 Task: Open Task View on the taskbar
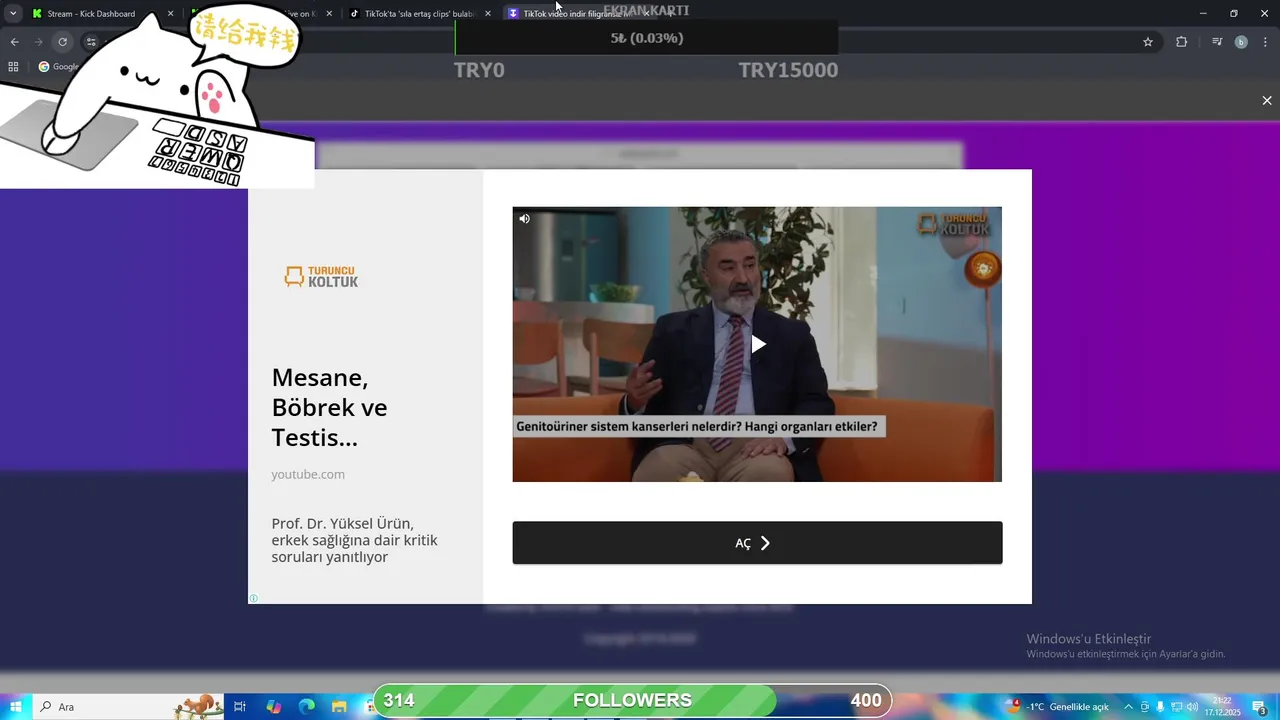[240, 707]
